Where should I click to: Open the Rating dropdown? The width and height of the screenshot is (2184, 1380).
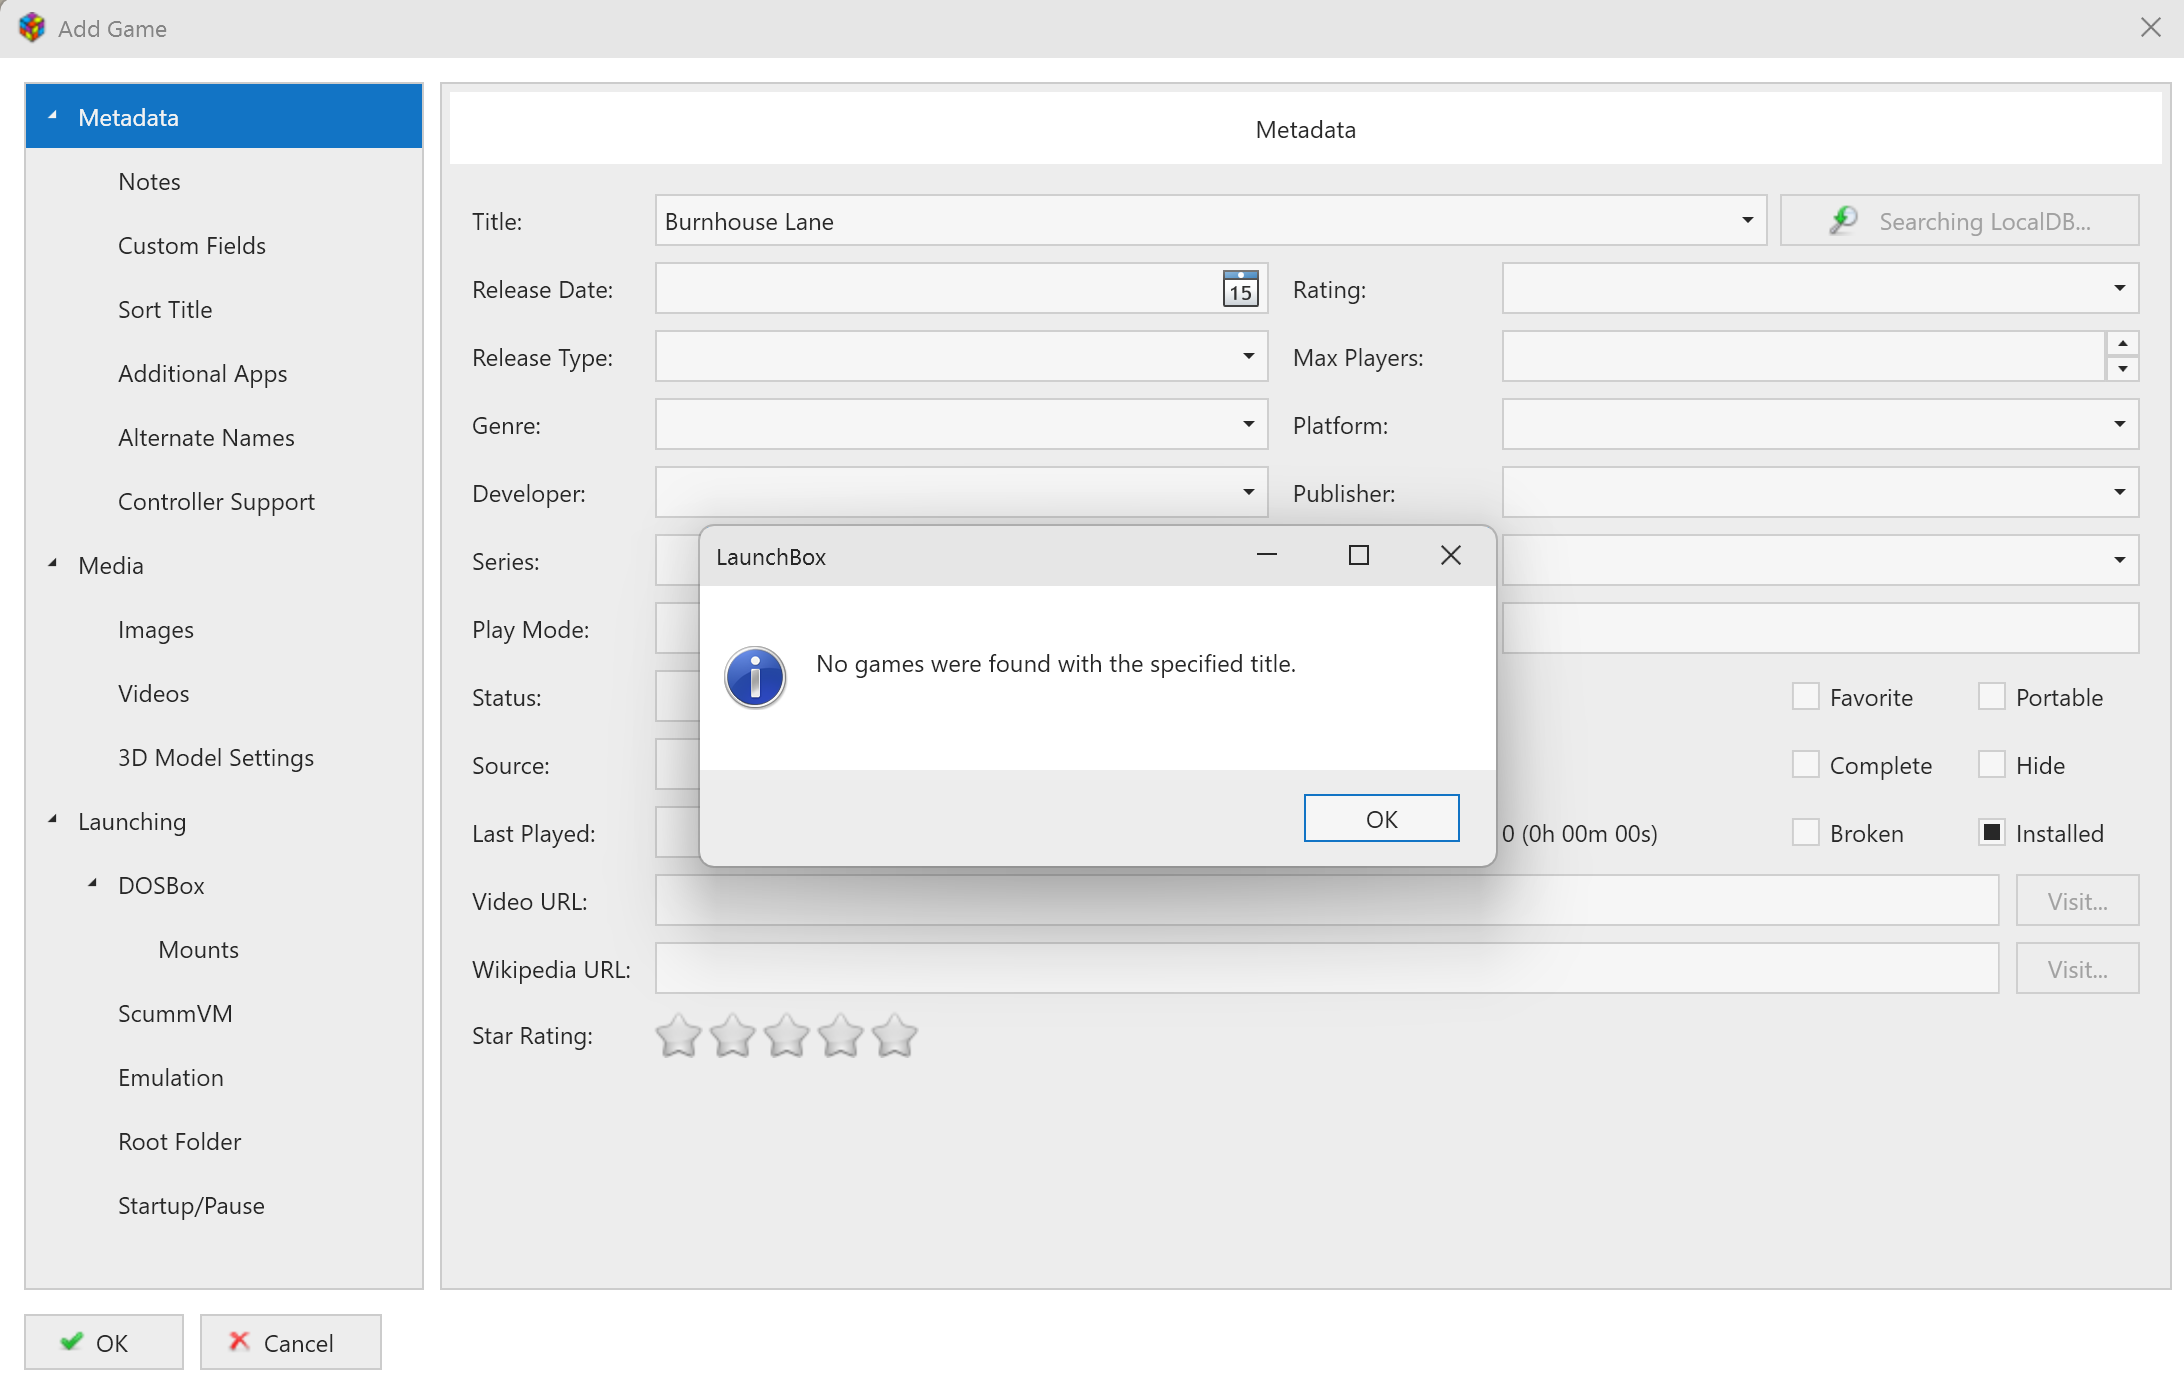pos(2120,289)
